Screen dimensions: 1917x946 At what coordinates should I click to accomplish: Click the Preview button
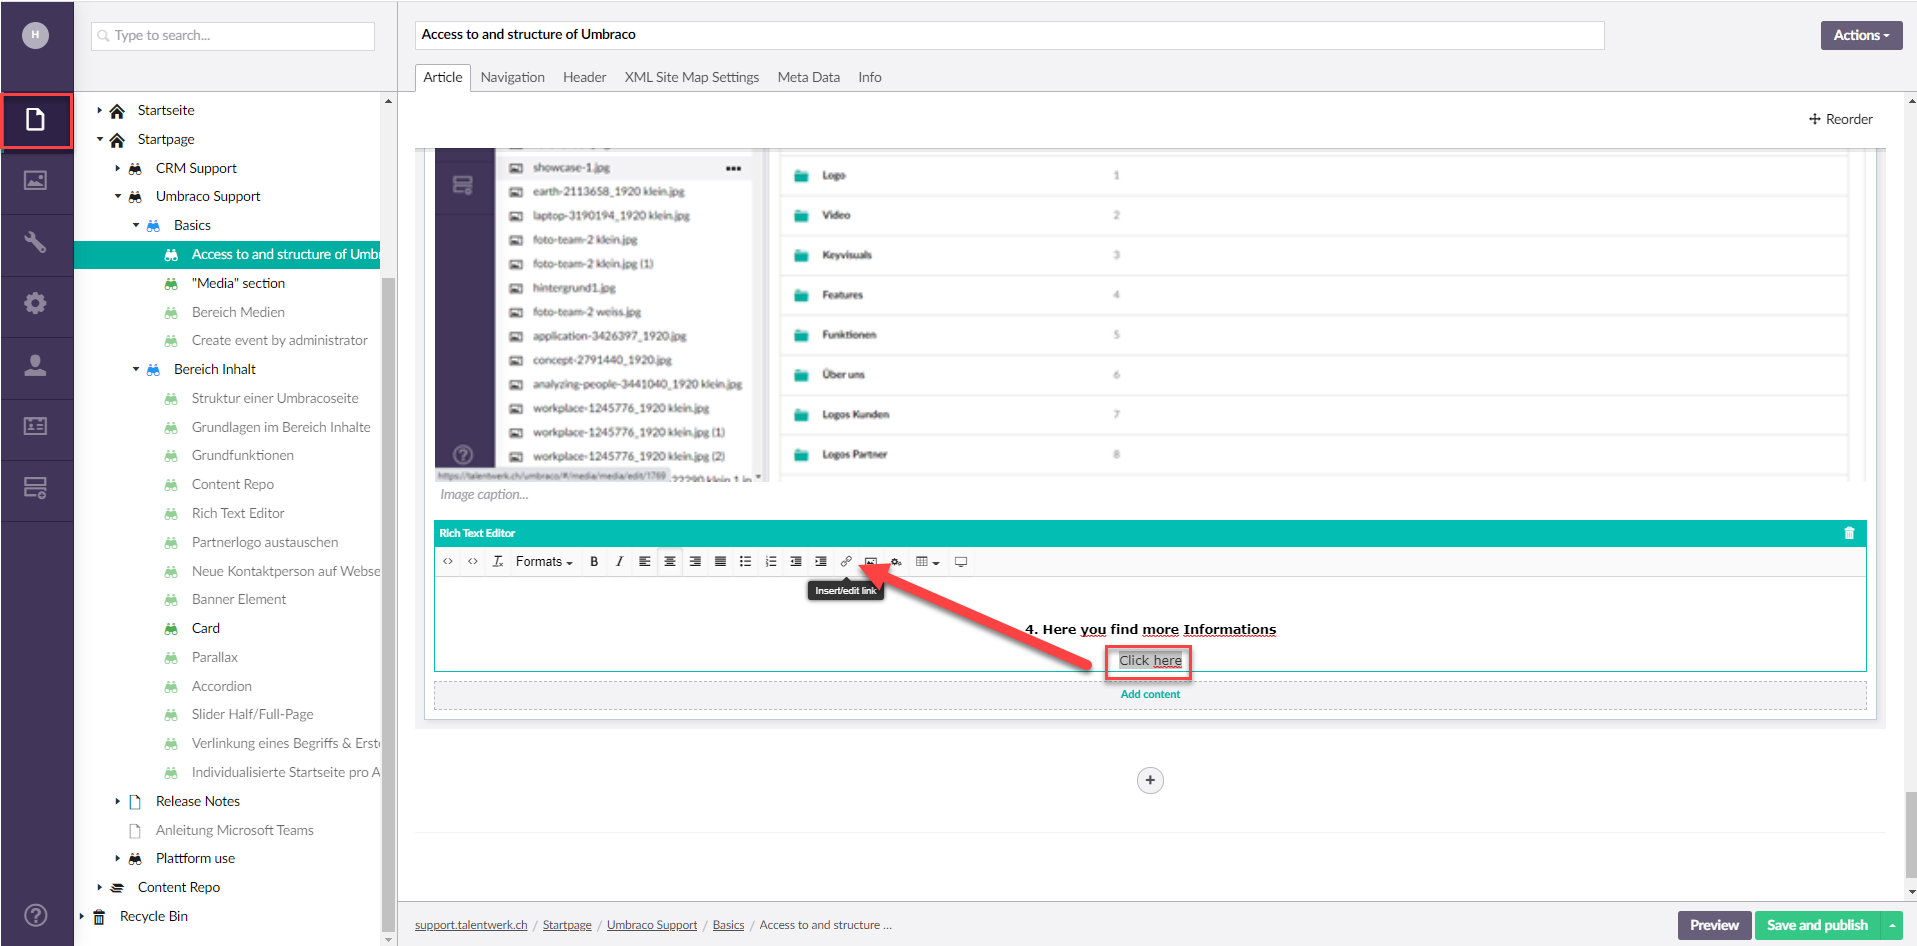point(1714,925)
